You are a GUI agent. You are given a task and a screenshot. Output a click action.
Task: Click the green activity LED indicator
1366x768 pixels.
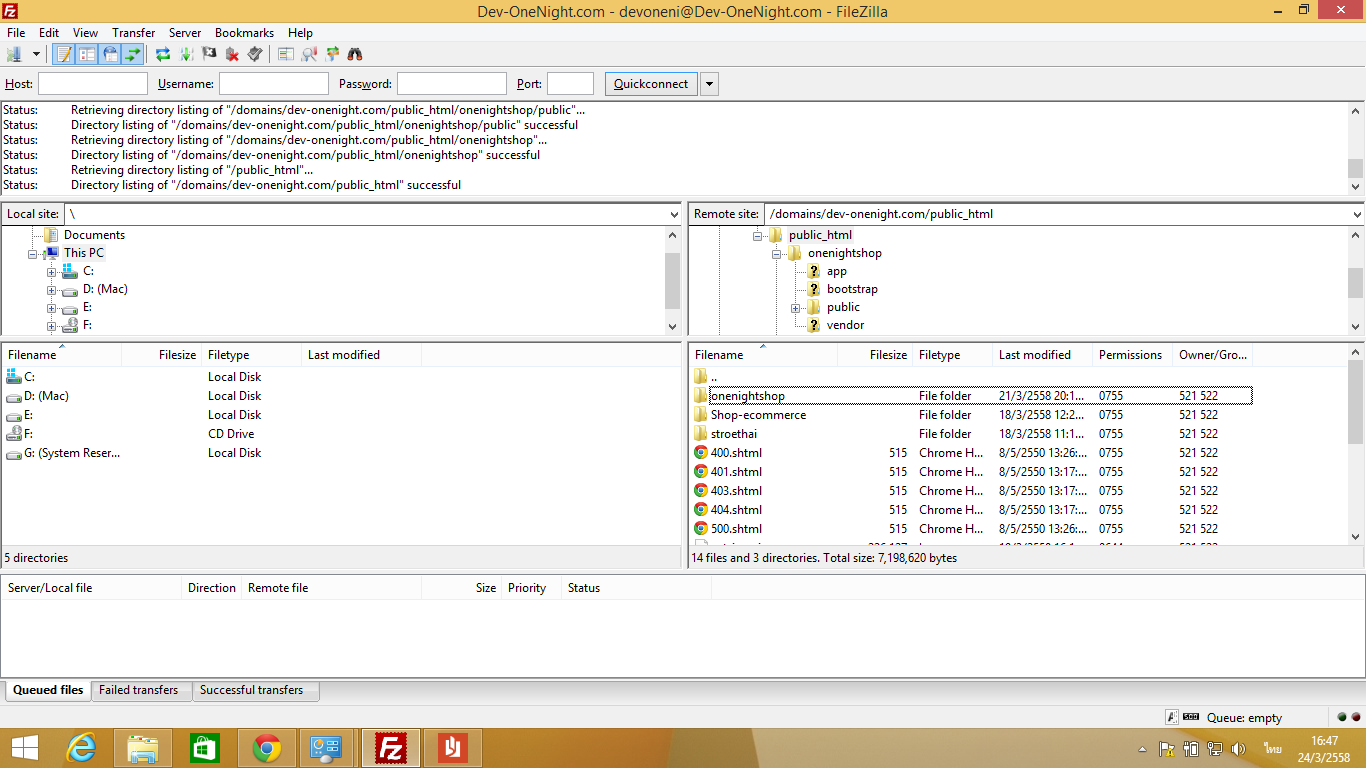(1342, 717)
